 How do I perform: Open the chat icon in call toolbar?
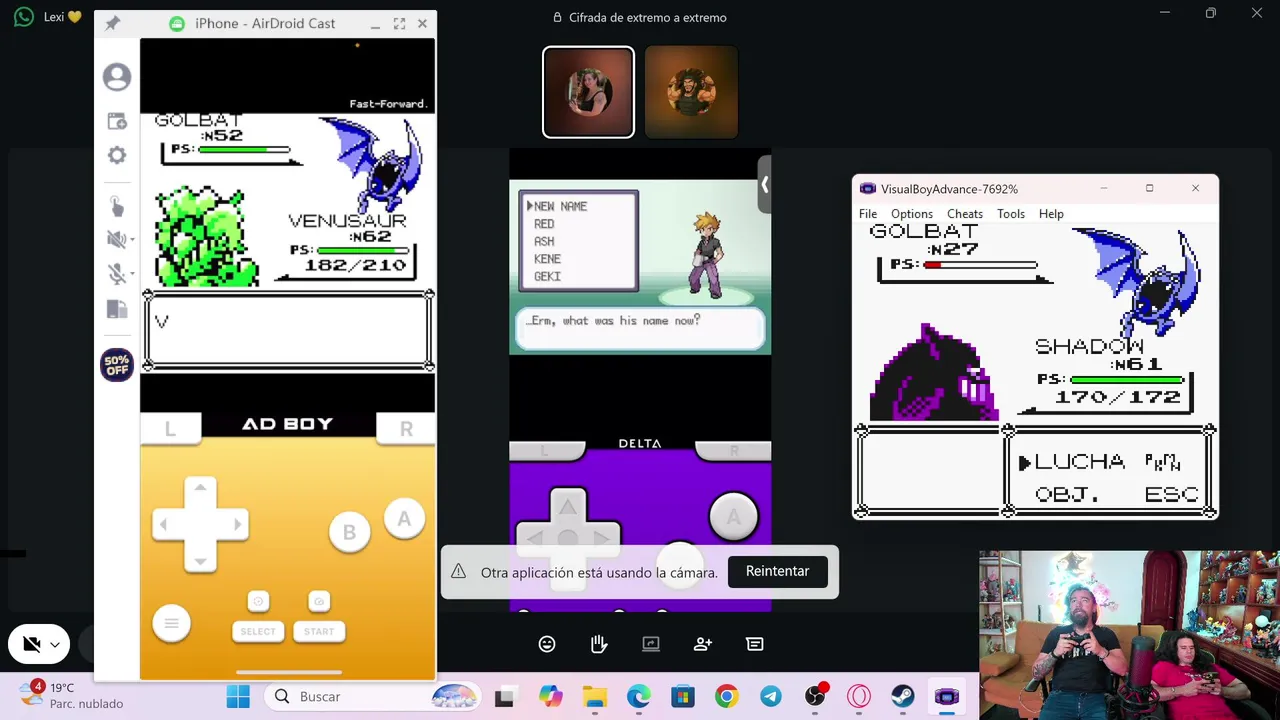[755, 644]
